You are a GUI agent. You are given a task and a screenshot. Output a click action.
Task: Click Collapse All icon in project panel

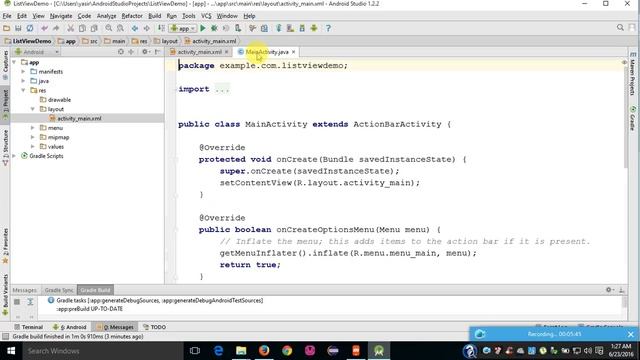tap(131, 52)
